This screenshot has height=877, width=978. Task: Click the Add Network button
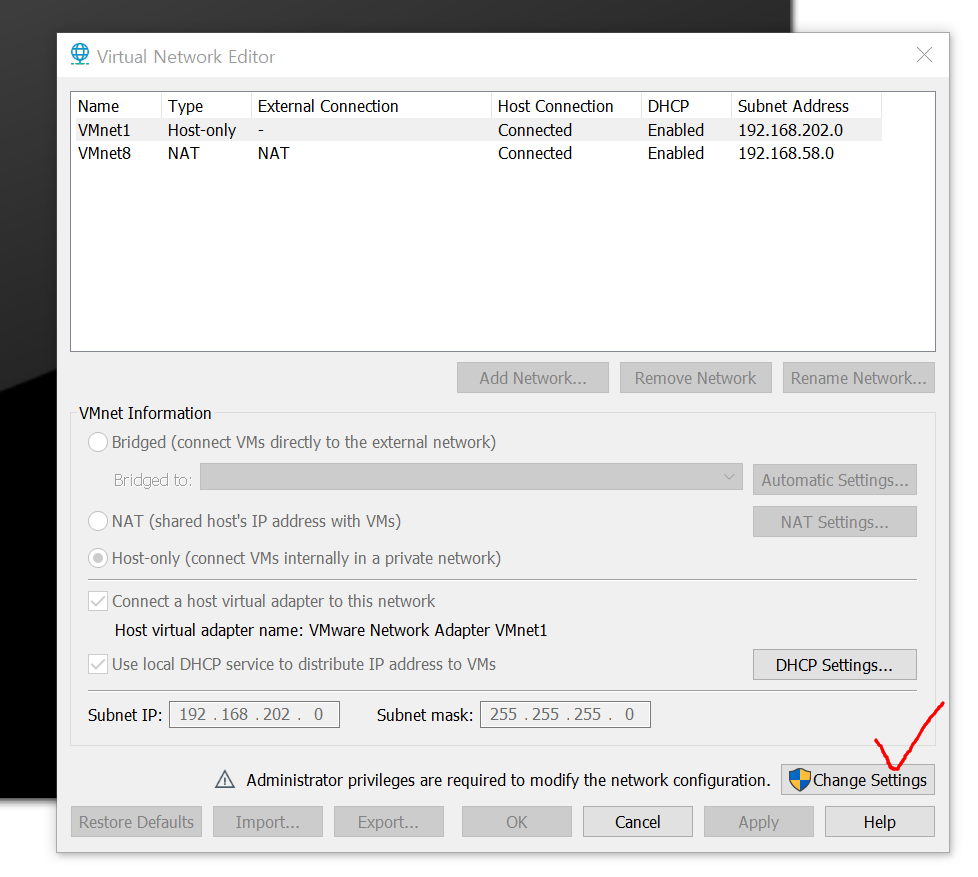tap(533, 378)
